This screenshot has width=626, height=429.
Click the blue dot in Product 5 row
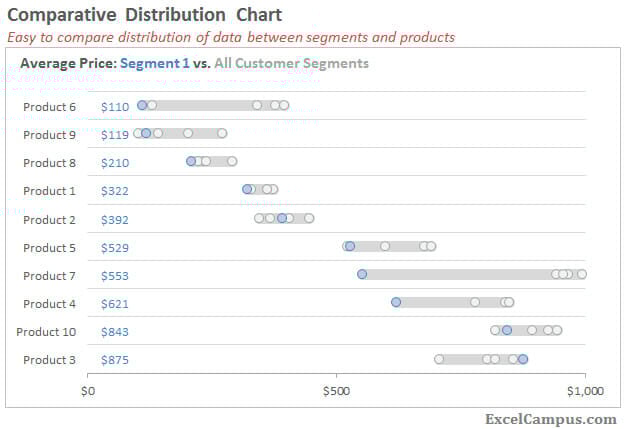point(349,246)
